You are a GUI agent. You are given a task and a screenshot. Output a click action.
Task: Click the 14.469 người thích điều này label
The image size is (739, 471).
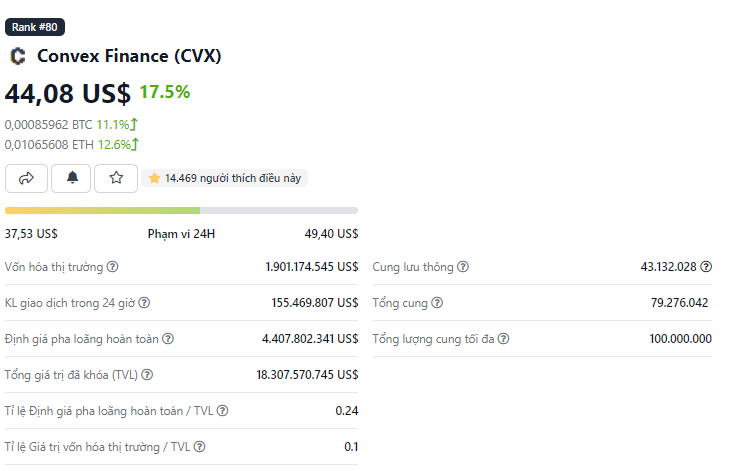(x=224, y=178)
